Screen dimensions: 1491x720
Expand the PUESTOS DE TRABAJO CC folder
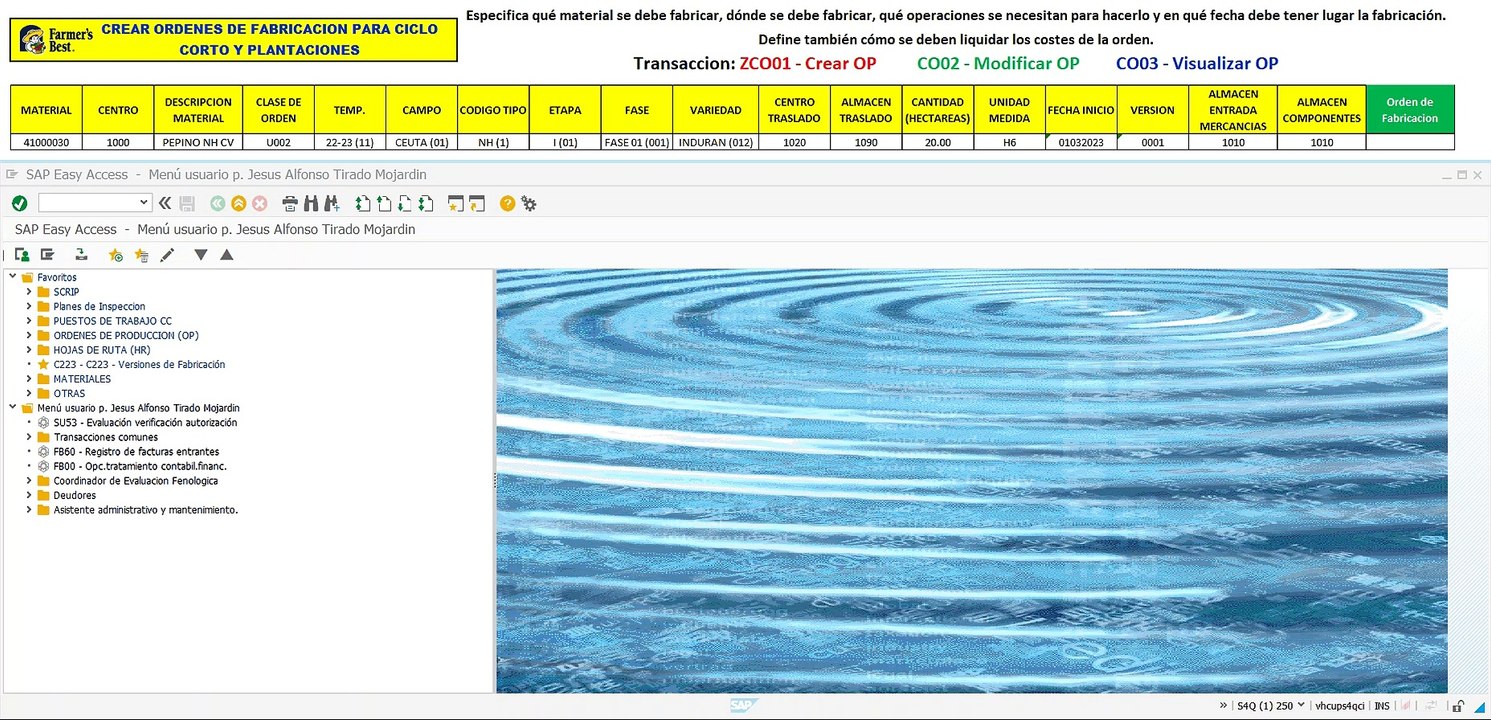(x=29, y=321)
